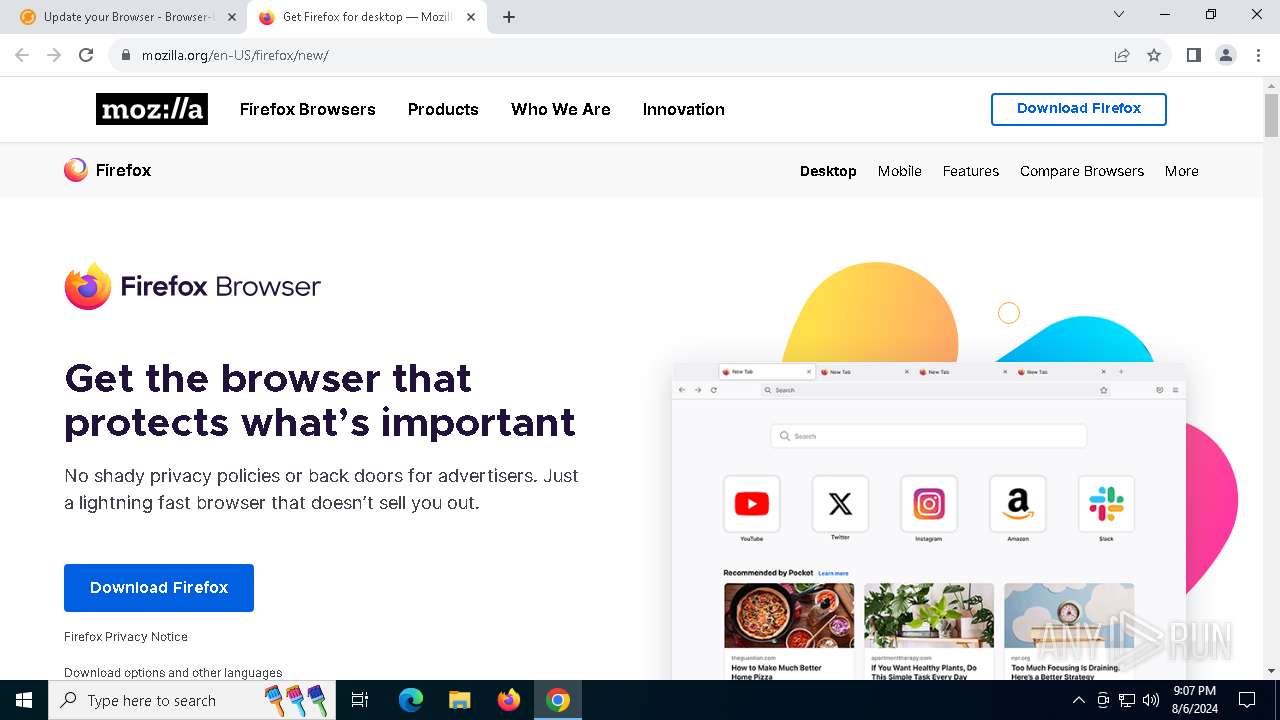This screenshot has height=720, width=1280.
Task: Close the 'Update your Browser' tab
Action: 232,17
